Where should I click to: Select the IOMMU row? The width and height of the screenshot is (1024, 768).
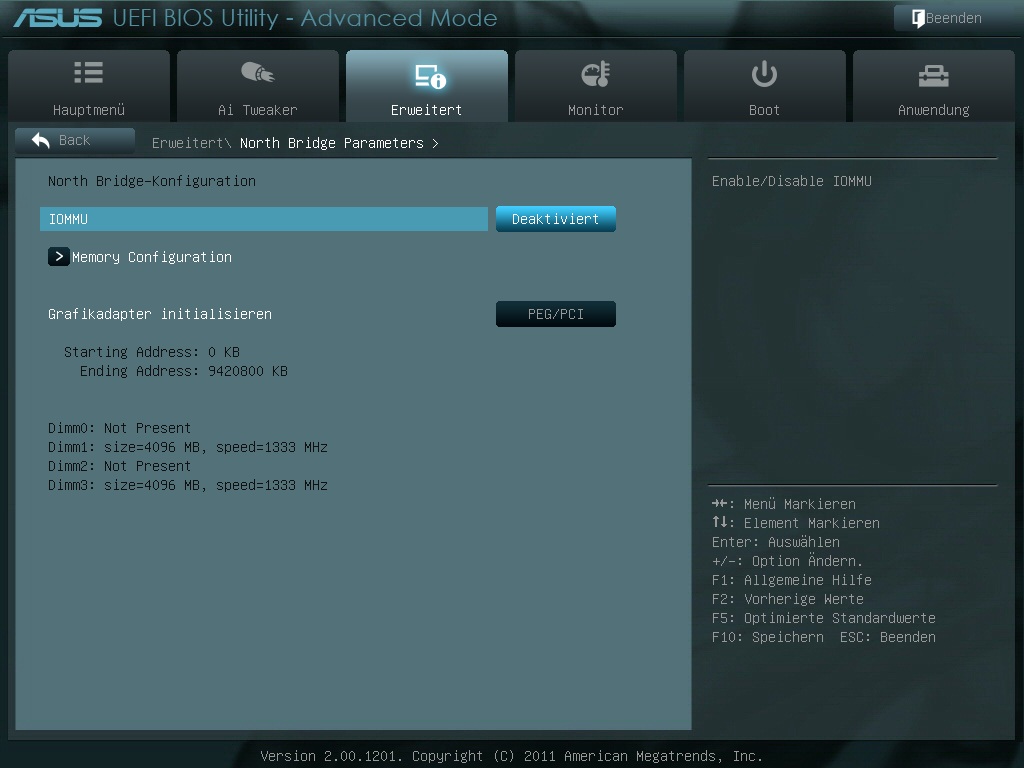coord(263,219)
